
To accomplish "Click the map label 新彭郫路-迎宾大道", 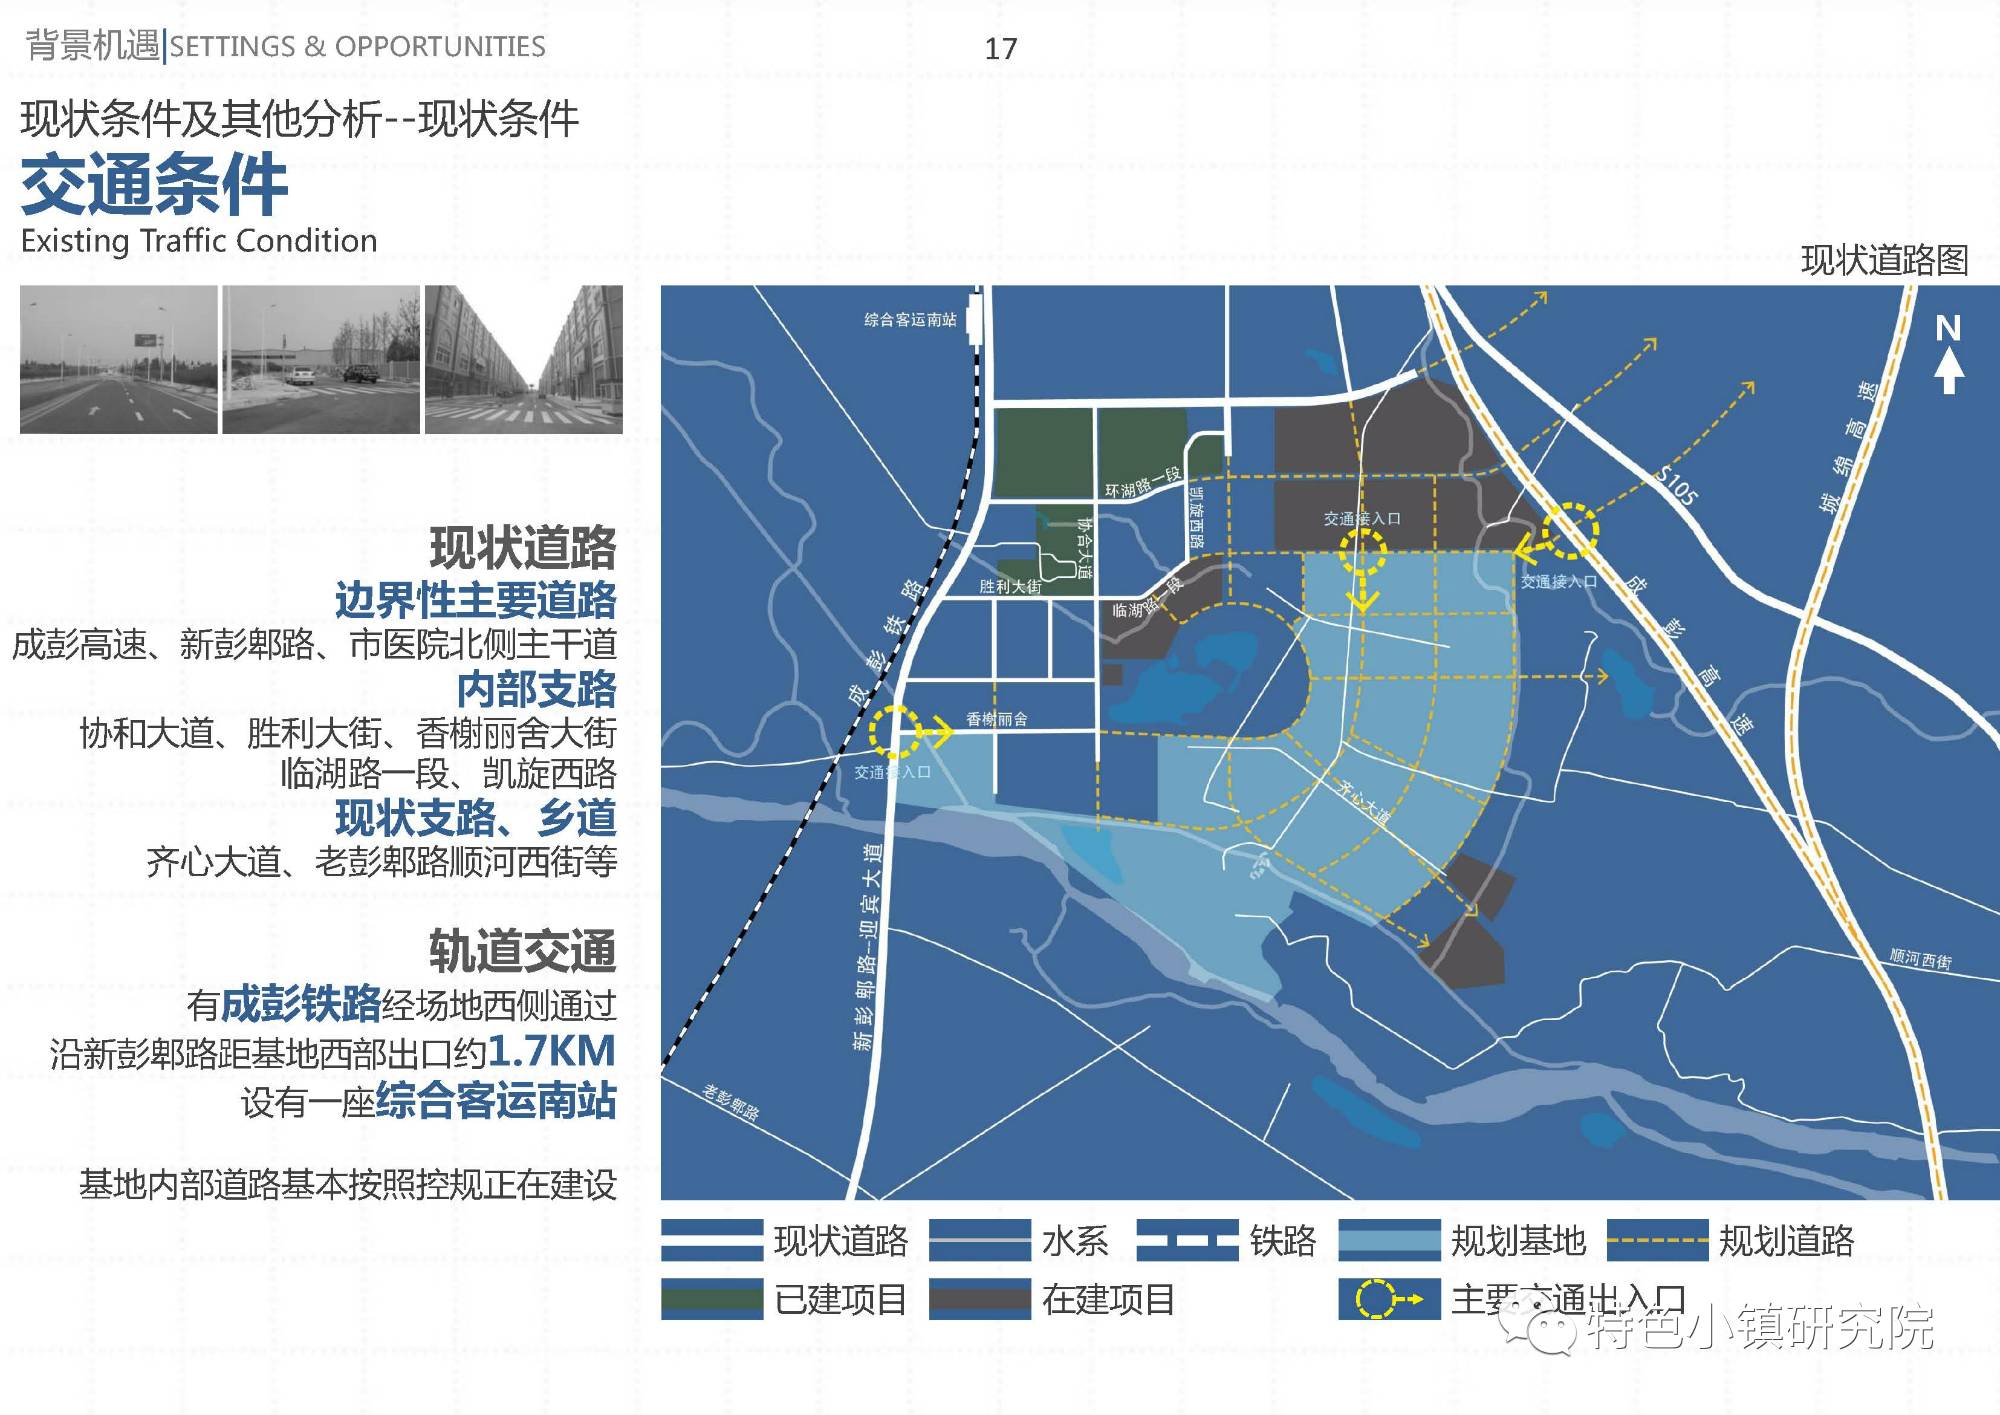I will pyautogui.click(x=868, y=946).
